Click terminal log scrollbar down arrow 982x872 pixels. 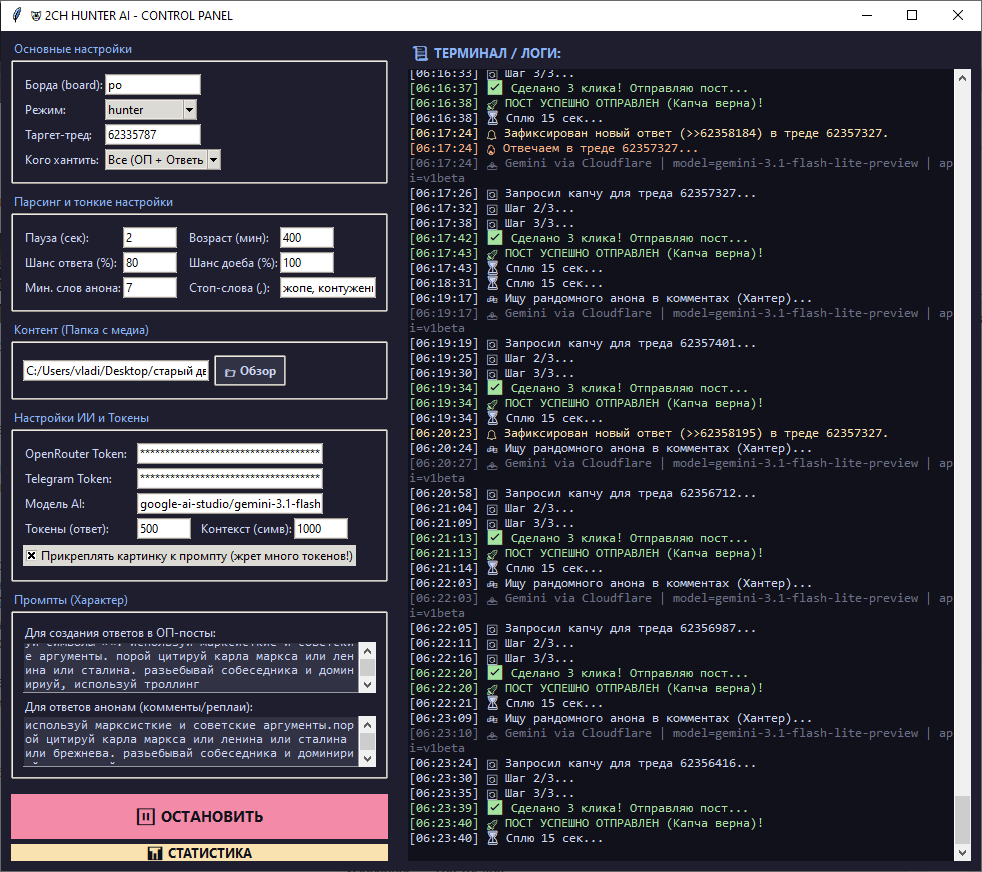tap(962, 852)
